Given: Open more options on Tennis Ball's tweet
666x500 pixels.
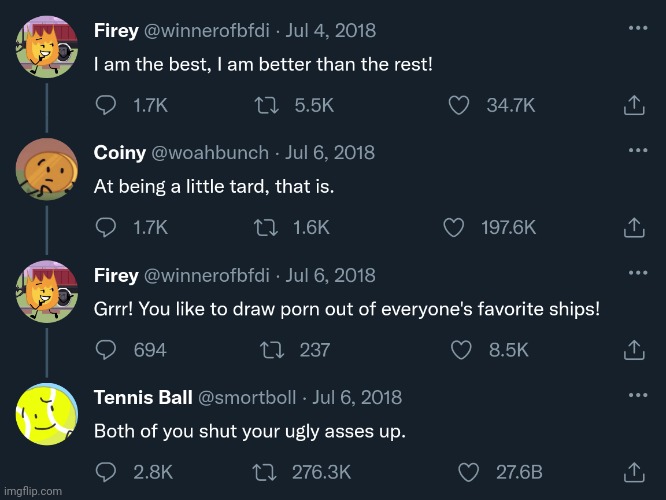Looking at the screenshot, I should click(637, 395).
